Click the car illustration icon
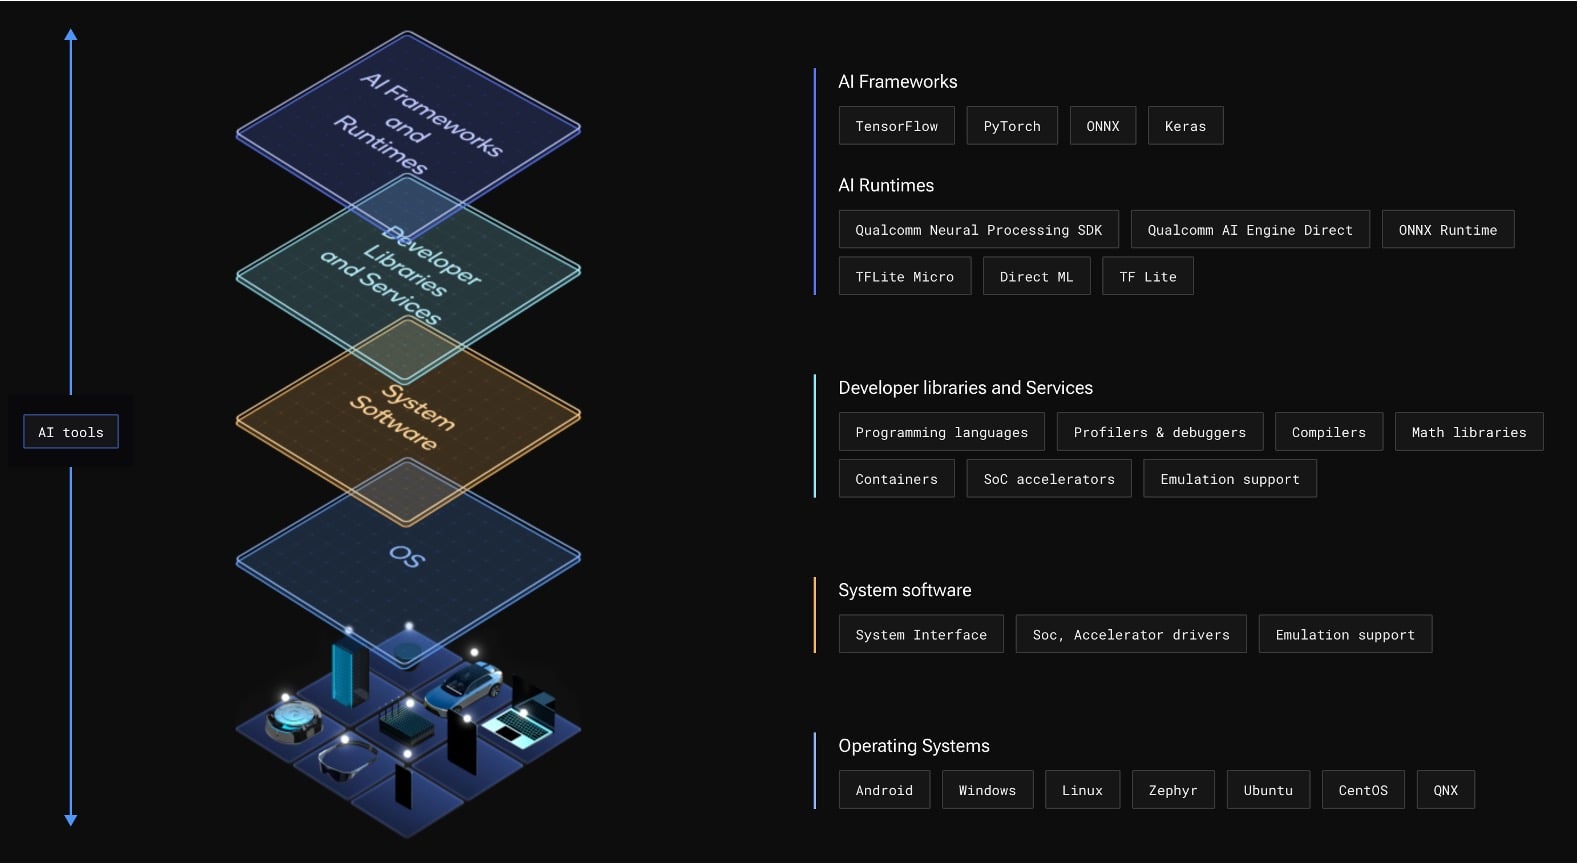 click(x=463, y=686)
